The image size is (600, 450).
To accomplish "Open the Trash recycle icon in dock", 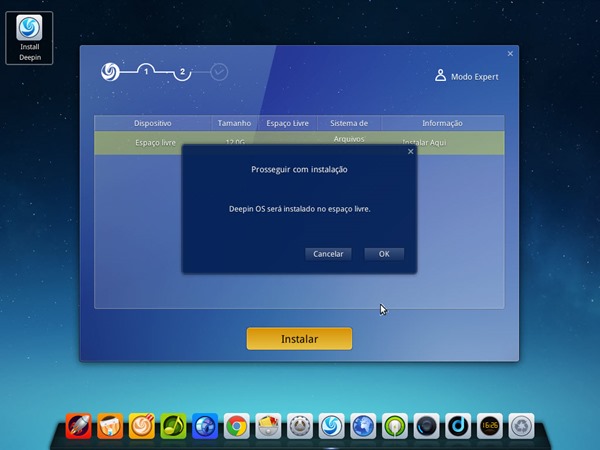I will (521, 426).
